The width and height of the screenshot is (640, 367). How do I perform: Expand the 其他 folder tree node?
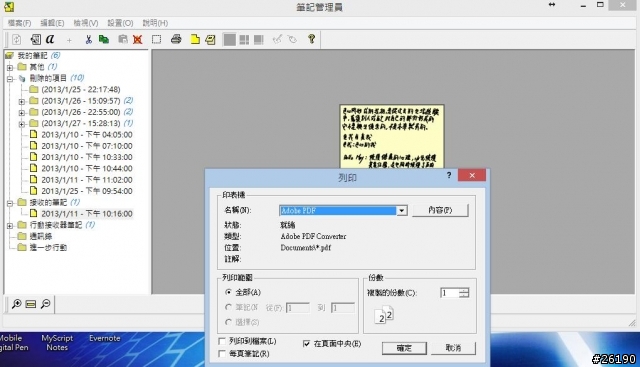point(10,67)
